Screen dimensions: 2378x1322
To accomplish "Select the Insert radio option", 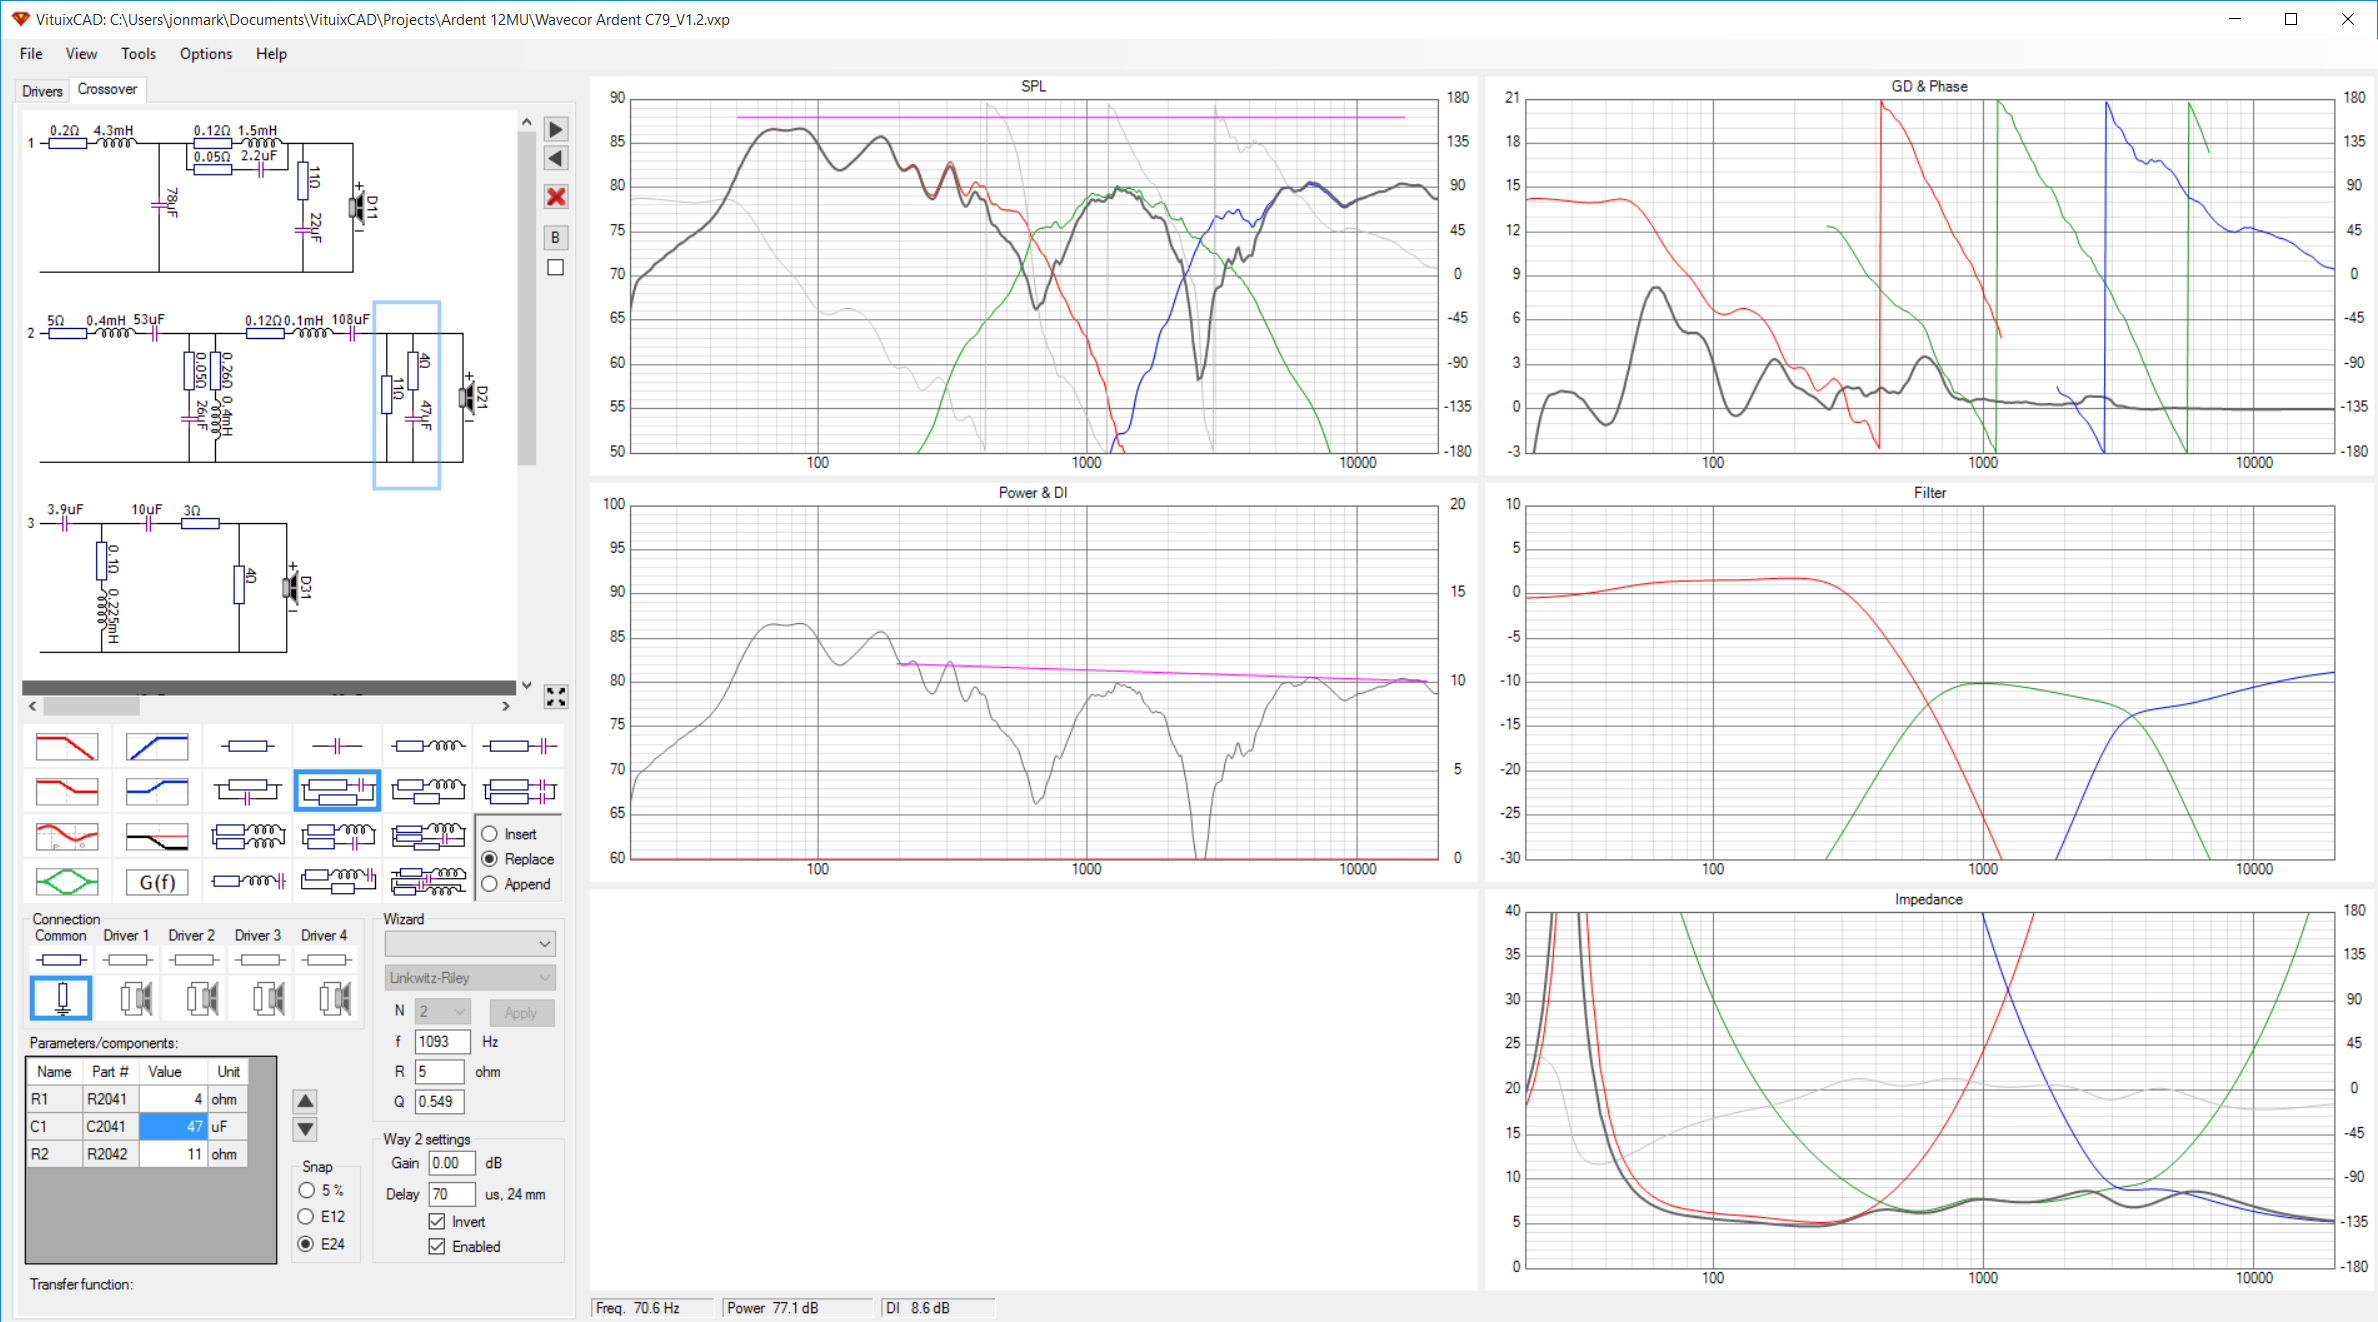I will [490, 834].
